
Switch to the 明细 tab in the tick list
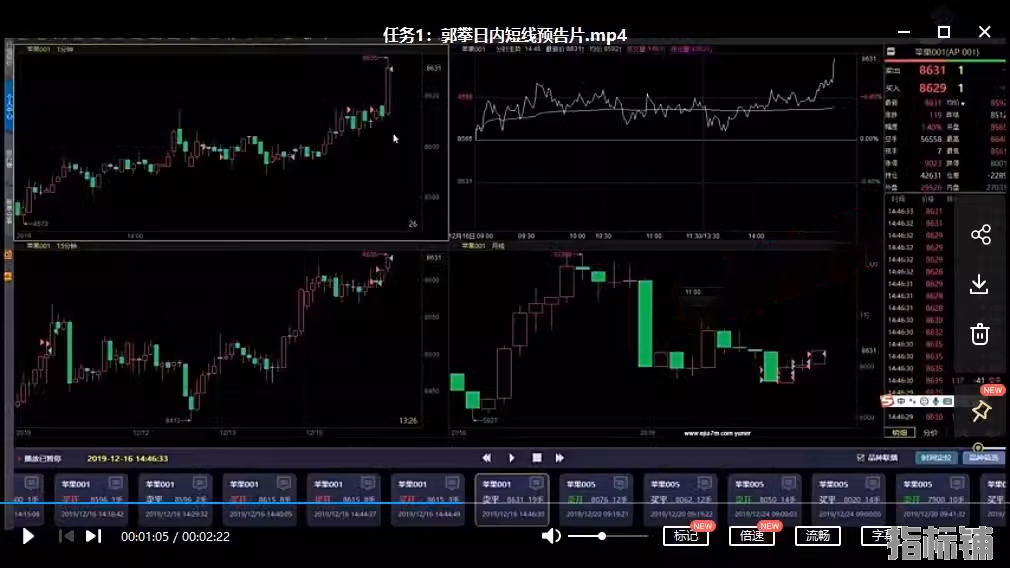click(x=900, y=433)
